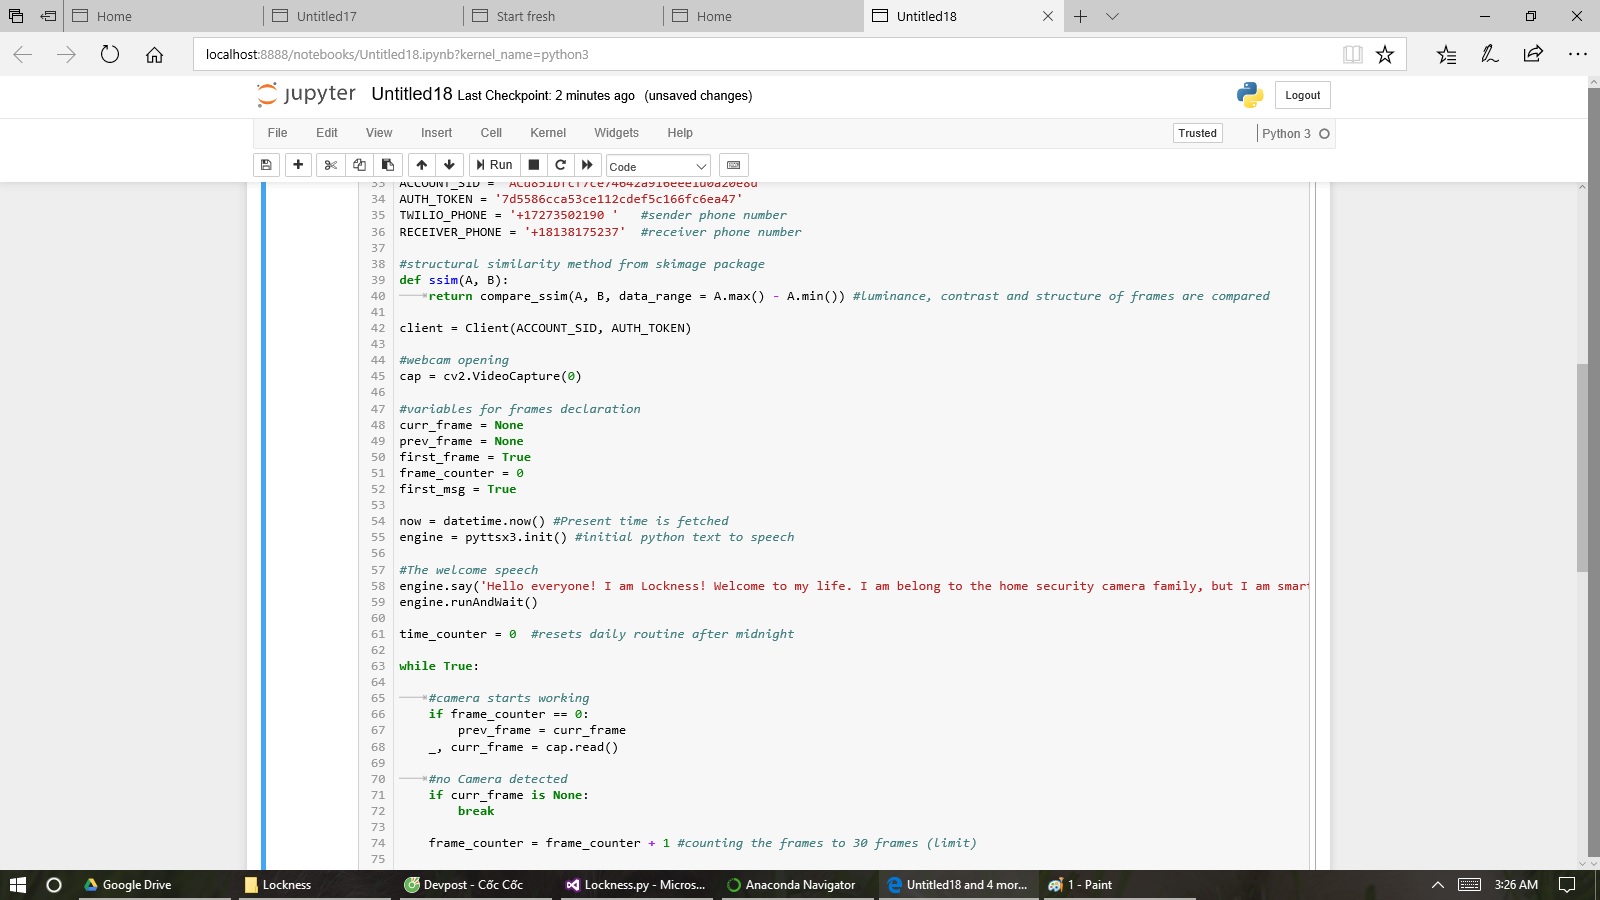This screenshot has height=900, width=1600.
Task: Open the touch keyboard from the tray
Action: coord(1469,885)
